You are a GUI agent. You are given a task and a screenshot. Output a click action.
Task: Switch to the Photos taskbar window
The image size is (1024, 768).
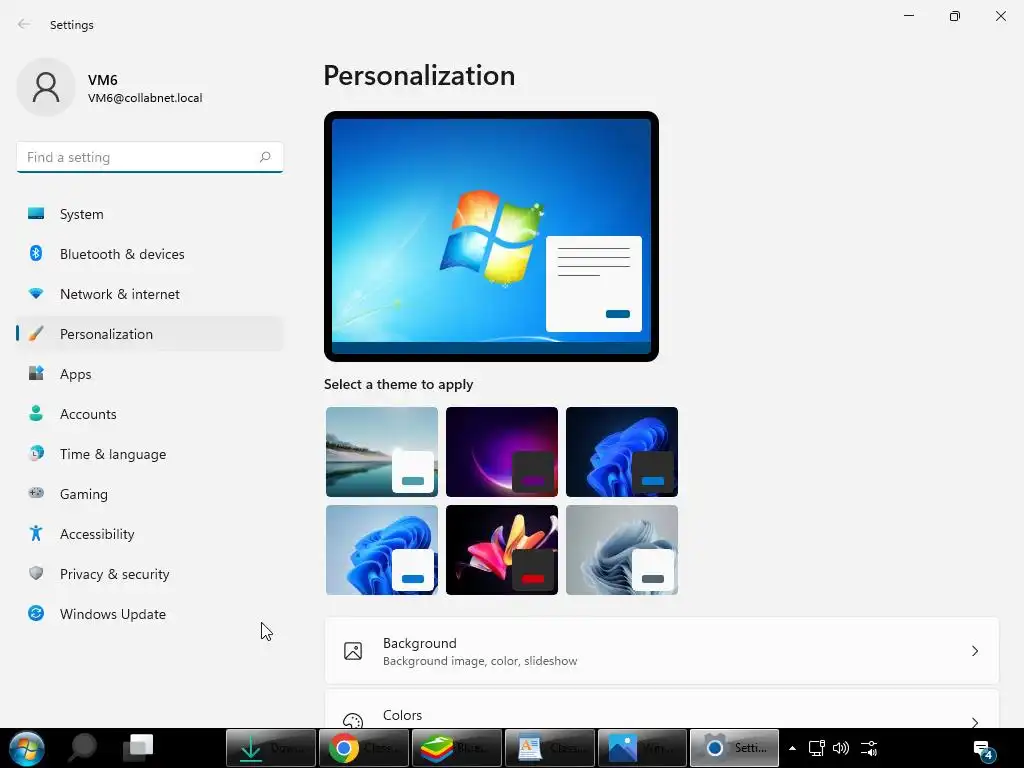coord(643,748)
